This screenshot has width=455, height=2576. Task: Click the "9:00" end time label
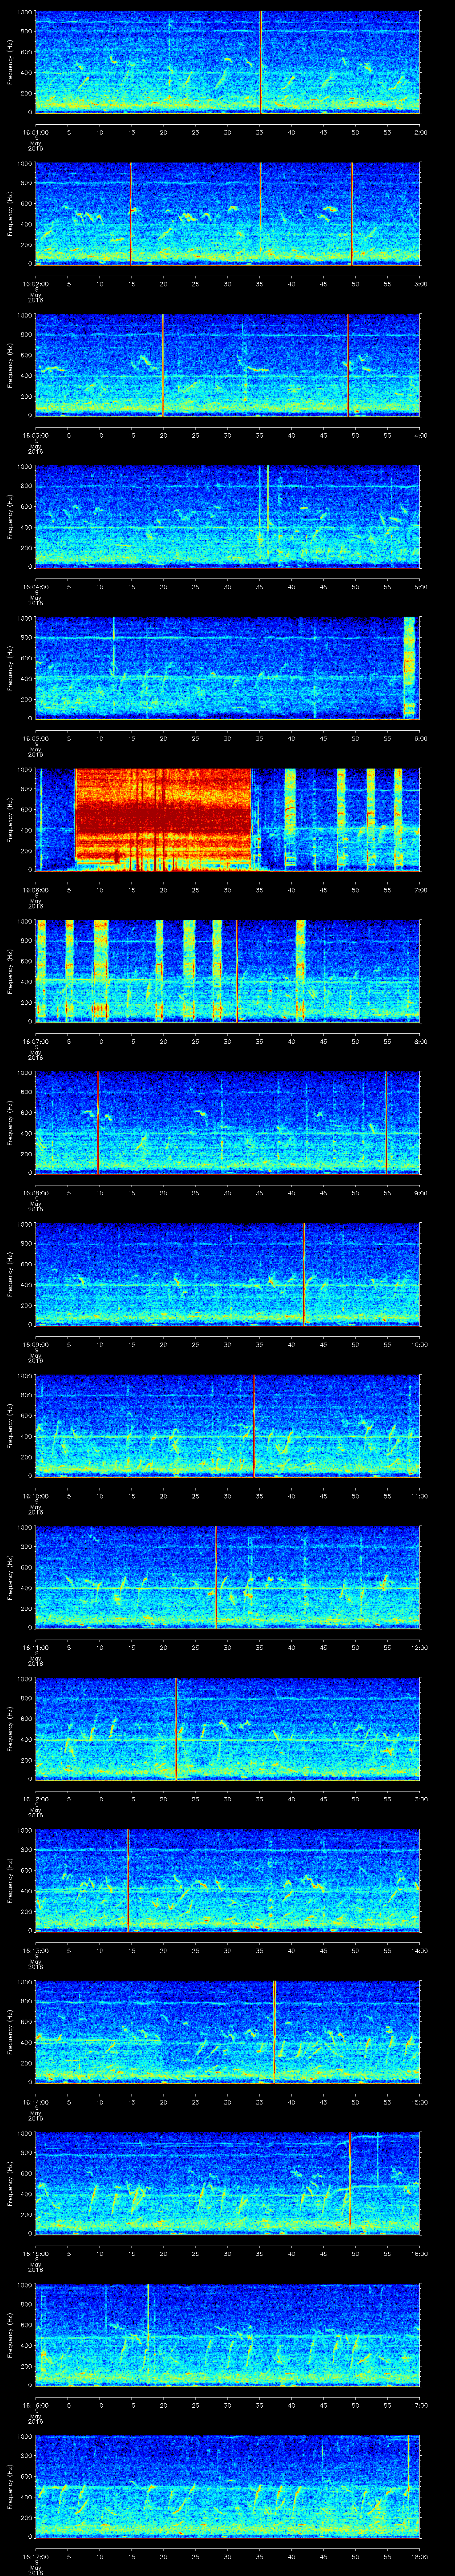pyautogui.click(x=420, y=1192)
